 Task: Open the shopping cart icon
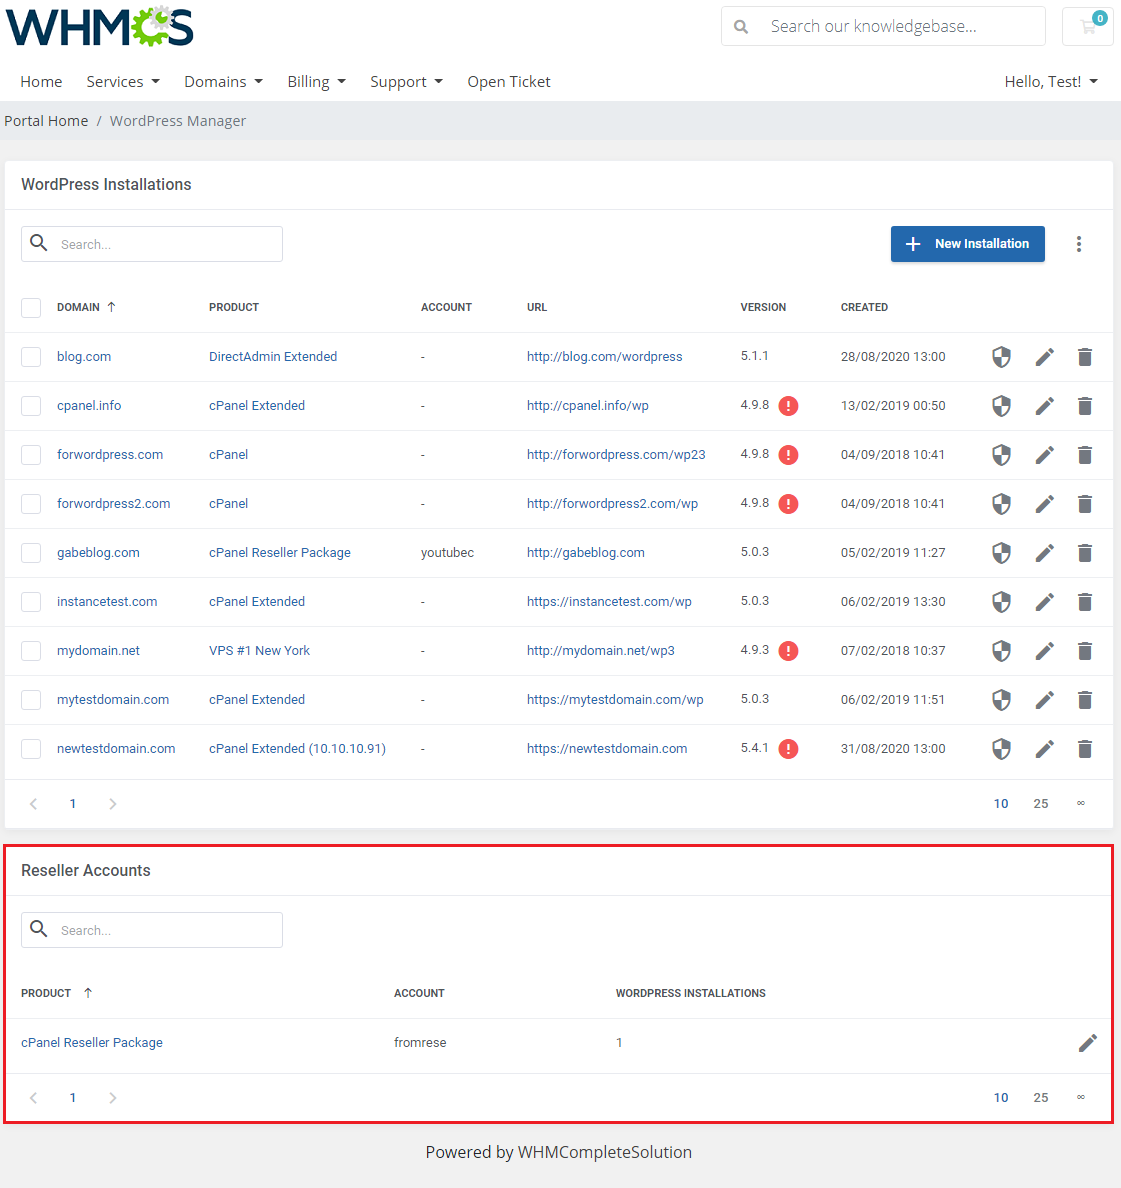coord(1088,27)
